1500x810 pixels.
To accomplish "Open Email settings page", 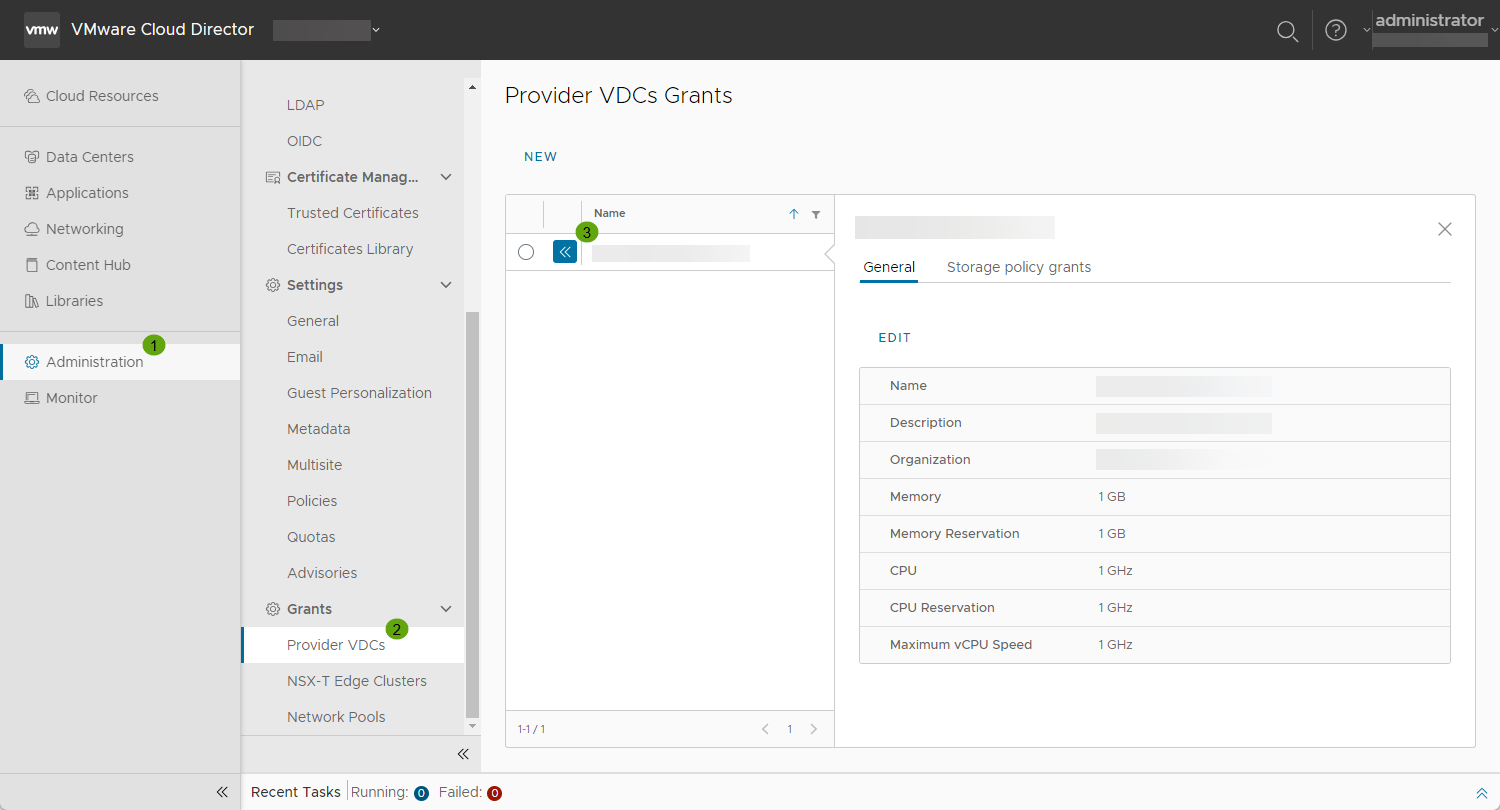I will point(305,357).
